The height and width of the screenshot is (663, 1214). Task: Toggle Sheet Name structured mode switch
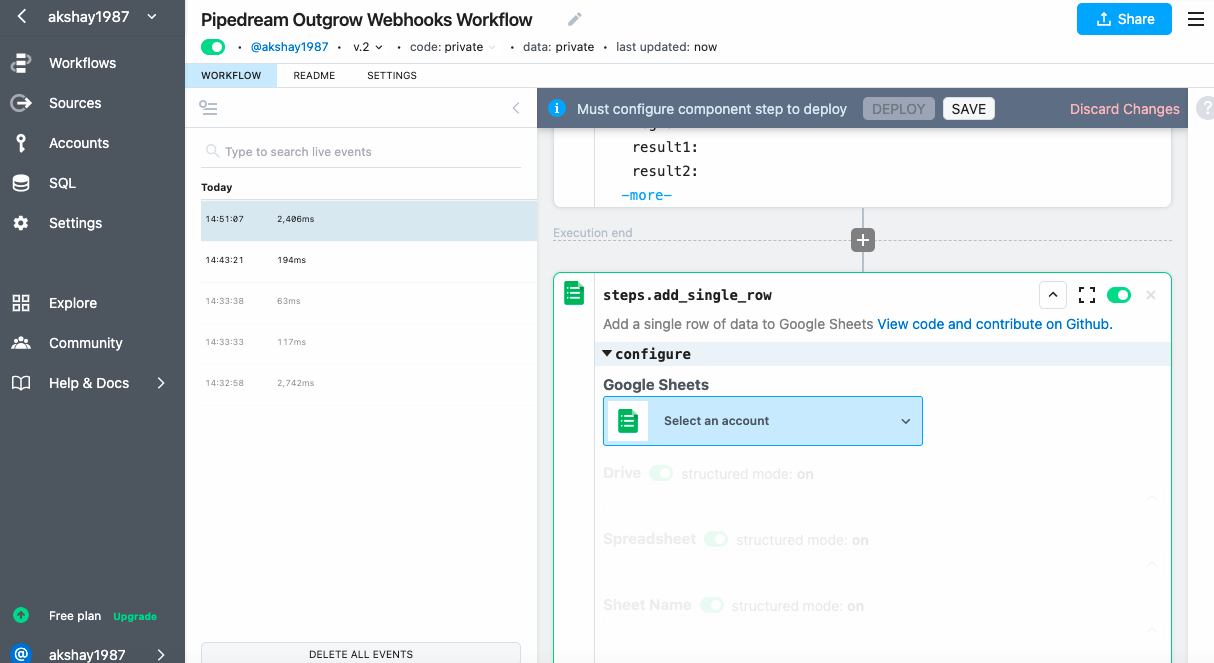pos(711,605)
